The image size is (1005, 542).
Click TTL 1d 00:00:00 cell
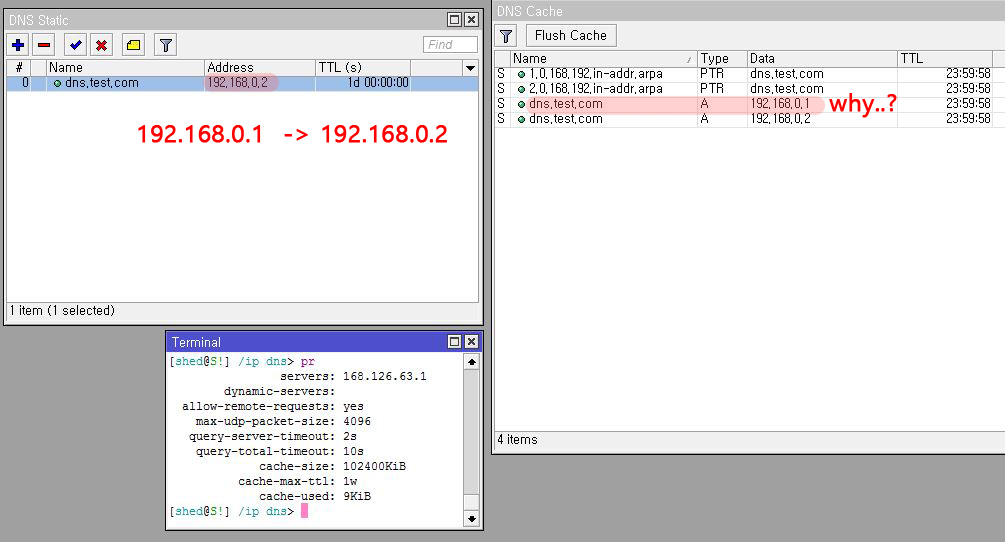point(378,83)
